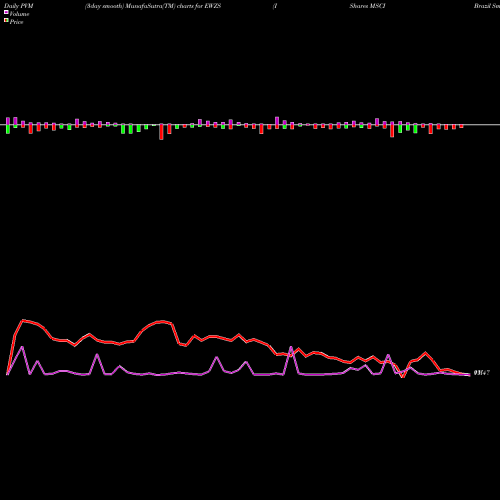Image resolution: width=500 pixels, height=500 pixels.
Task: Click the magenta Volume legend swatch
Action: click(x=6, y=12)
